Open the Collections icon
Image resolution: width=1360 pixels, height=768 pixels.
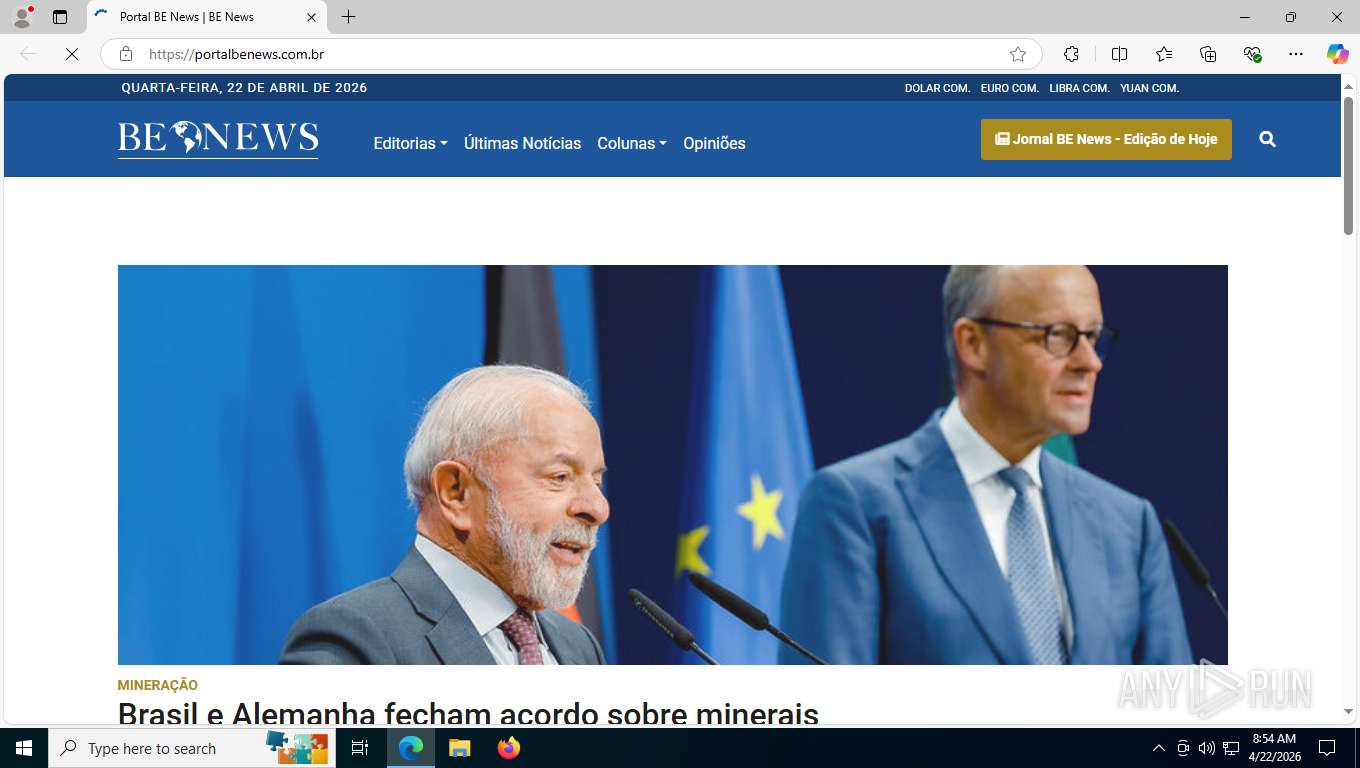click(x=1208, y=54)
